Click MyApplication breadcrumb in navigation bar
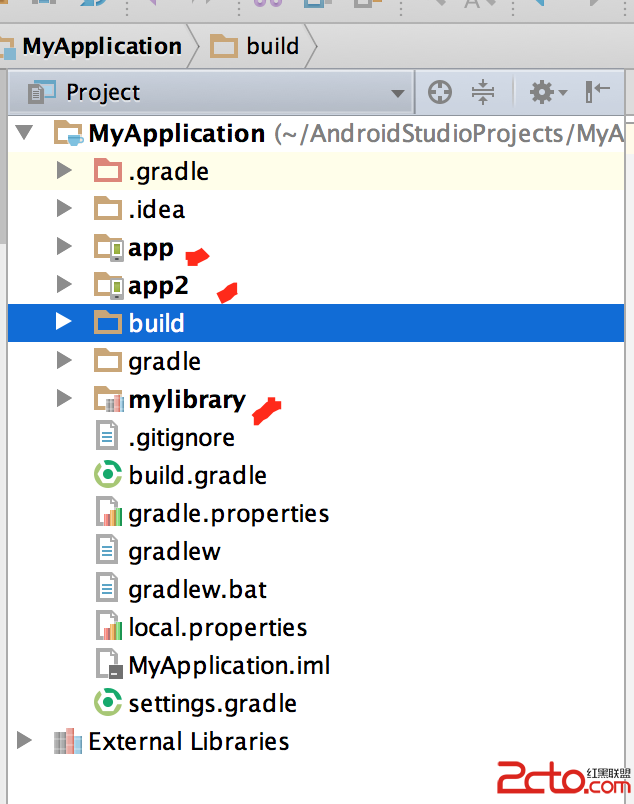The image size is (634, 804). 100,46
